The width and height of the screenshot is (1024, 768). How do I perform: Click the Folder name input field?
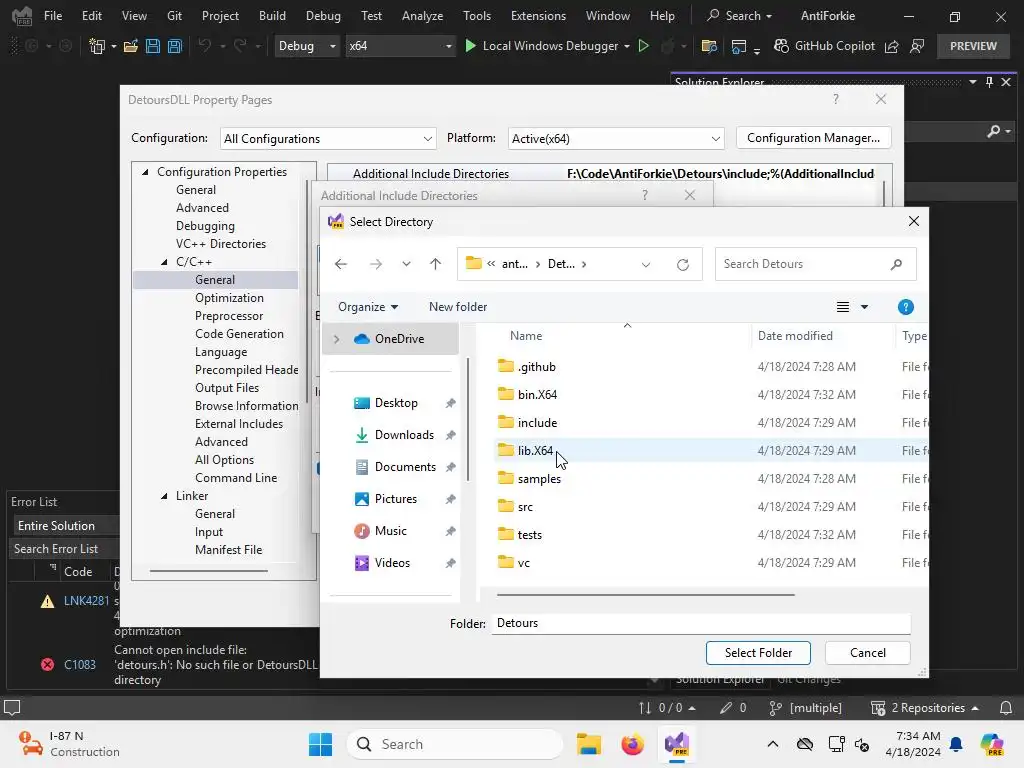pos(701,623)
